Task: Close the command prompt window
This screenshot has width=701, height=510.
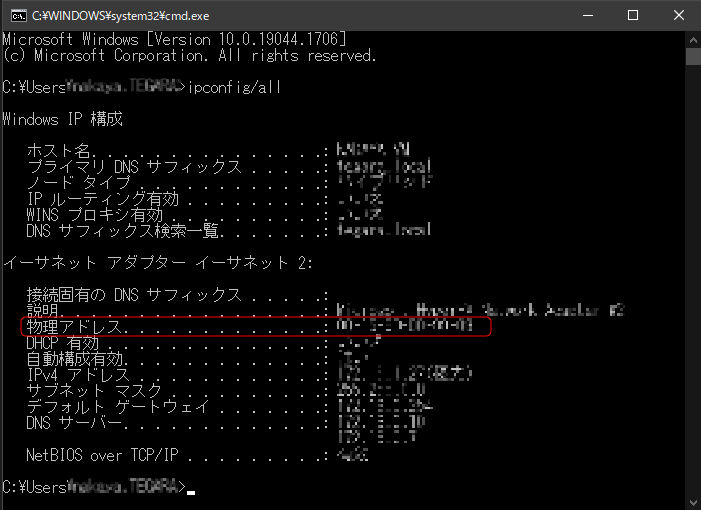Action: click(677, 15)
